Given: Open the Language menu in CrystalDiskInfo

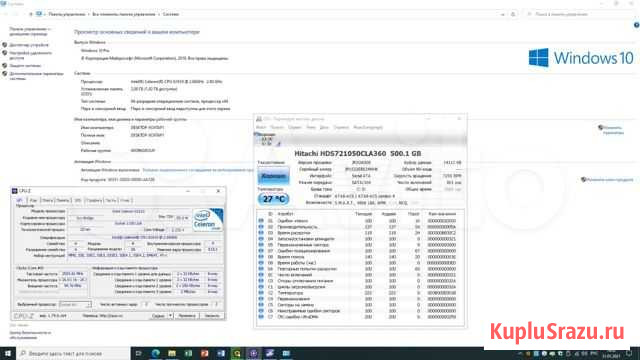Looking at the screenshot, I should (x=368, y=127).
